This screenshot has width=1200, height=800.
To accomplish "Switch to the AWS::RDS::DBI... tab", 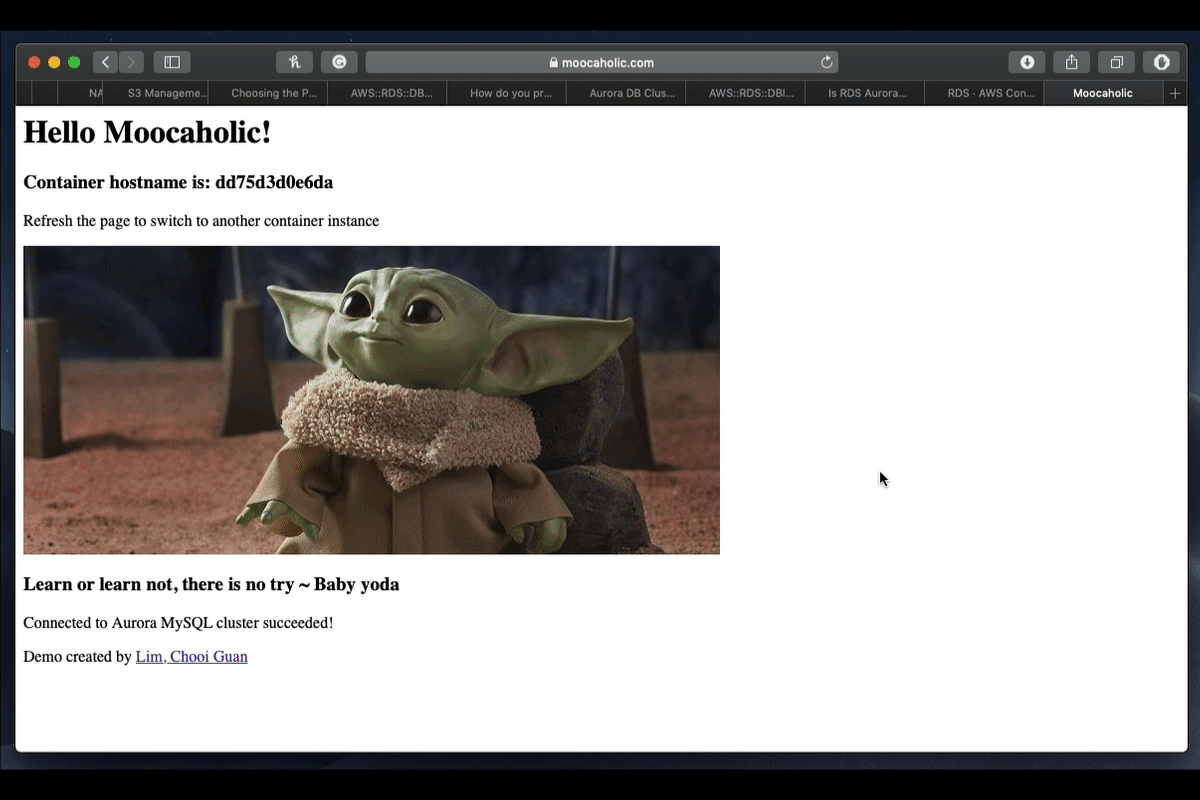I will pos(745,93).
